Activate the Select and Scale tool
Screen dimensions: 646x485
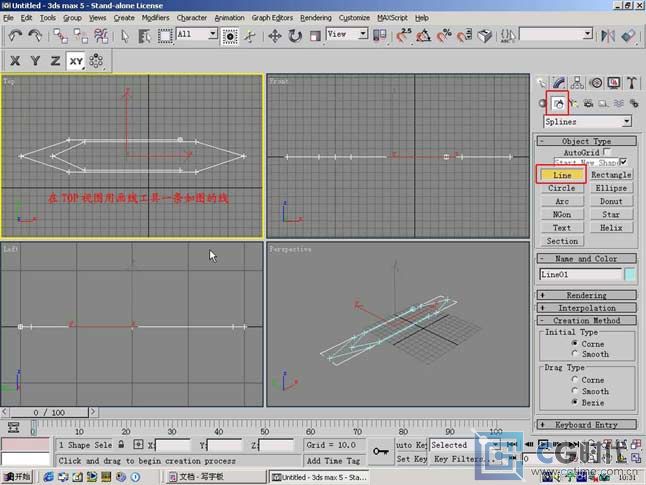click(x=315, y=36)
